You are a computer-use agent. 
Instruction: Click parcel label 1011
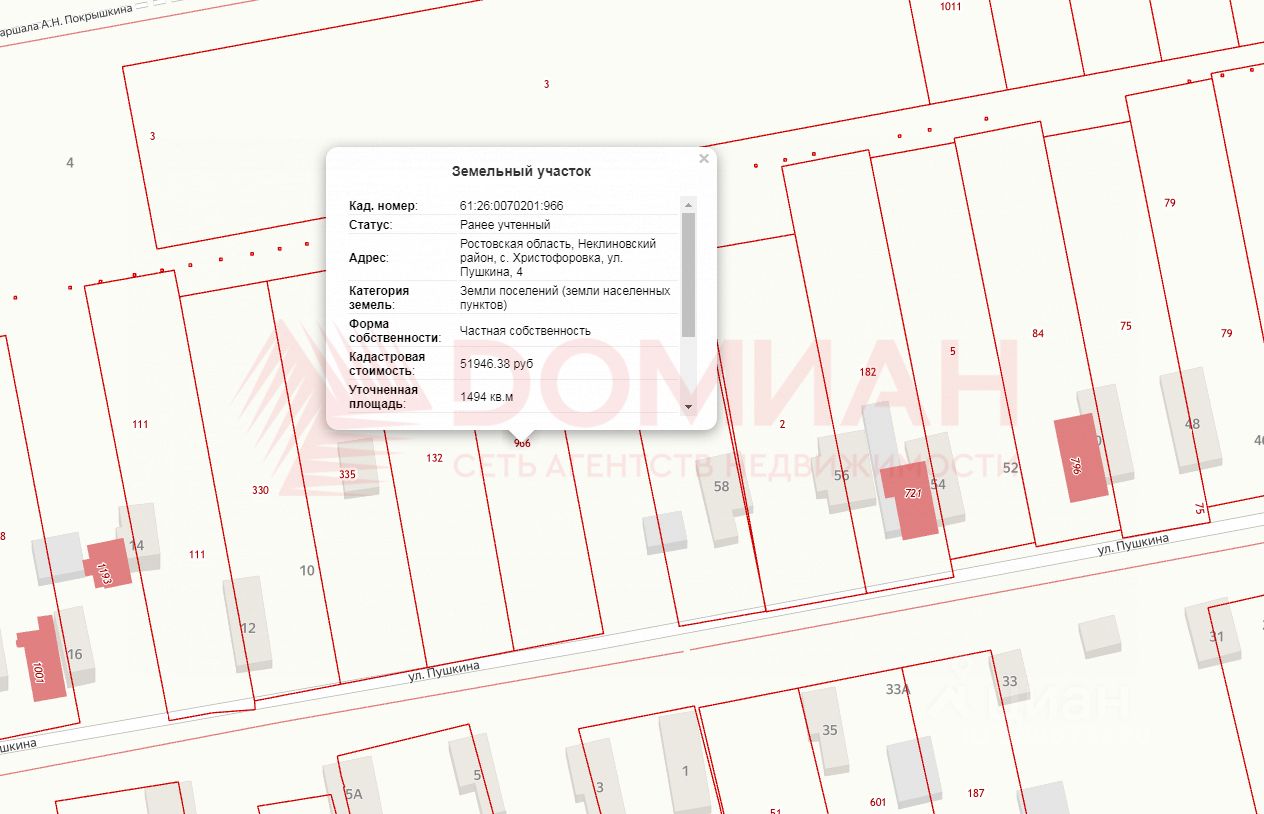click(950, 7)
